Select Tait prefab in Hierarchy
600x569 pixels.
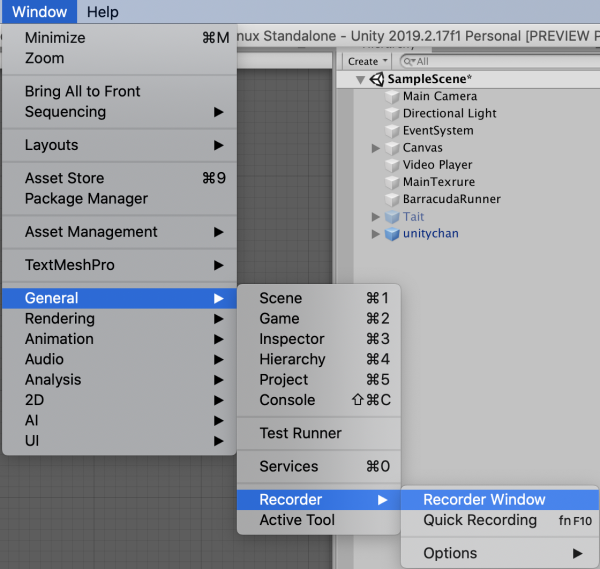[413, 217]
